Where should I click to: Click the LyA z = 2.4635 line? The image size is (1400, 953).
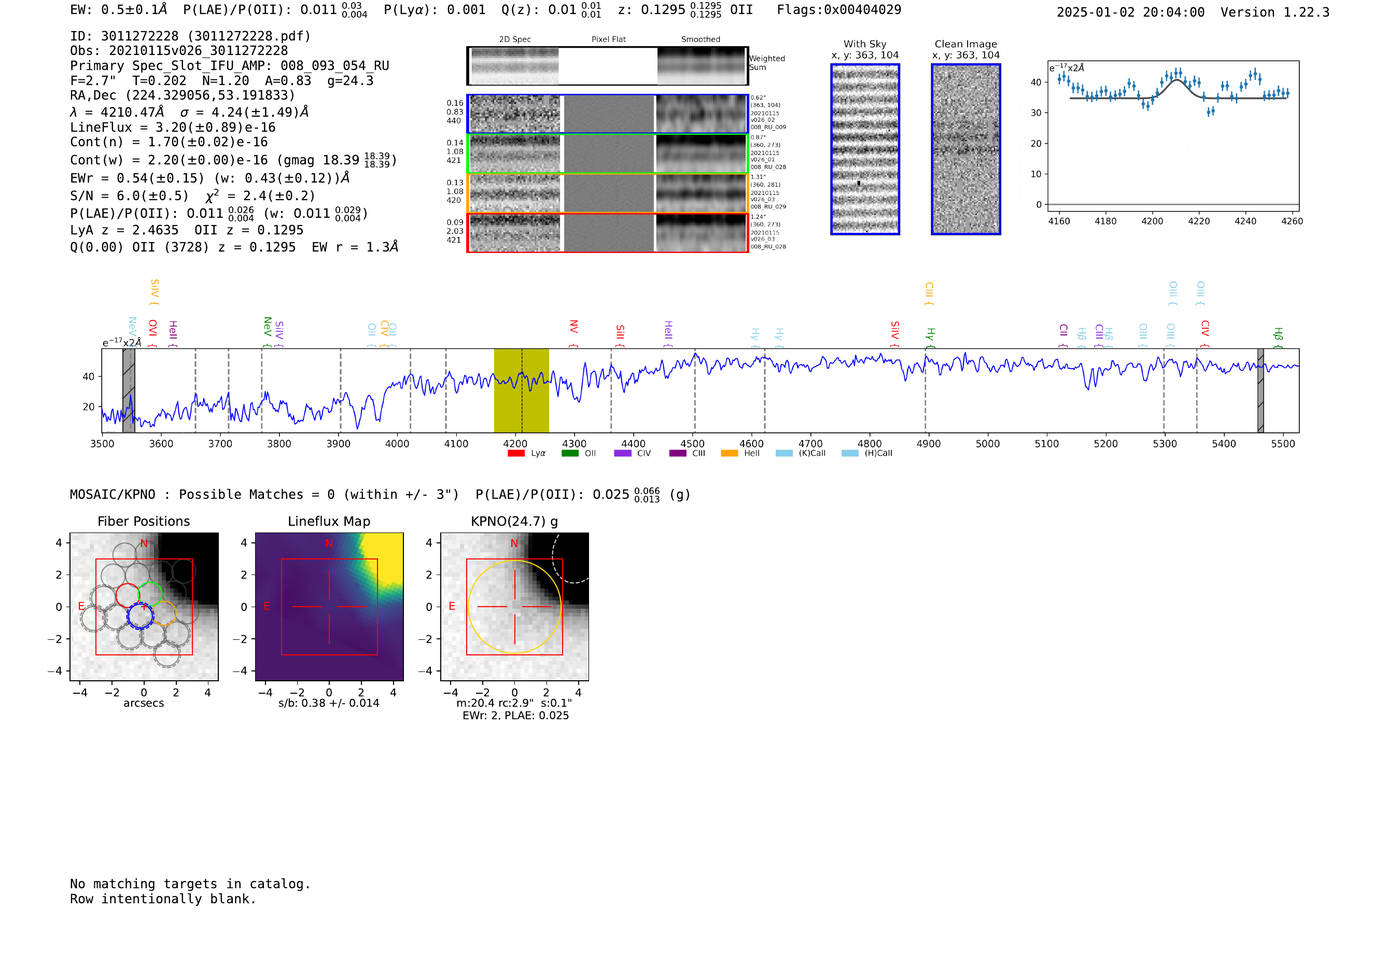(x=187, y=230)
